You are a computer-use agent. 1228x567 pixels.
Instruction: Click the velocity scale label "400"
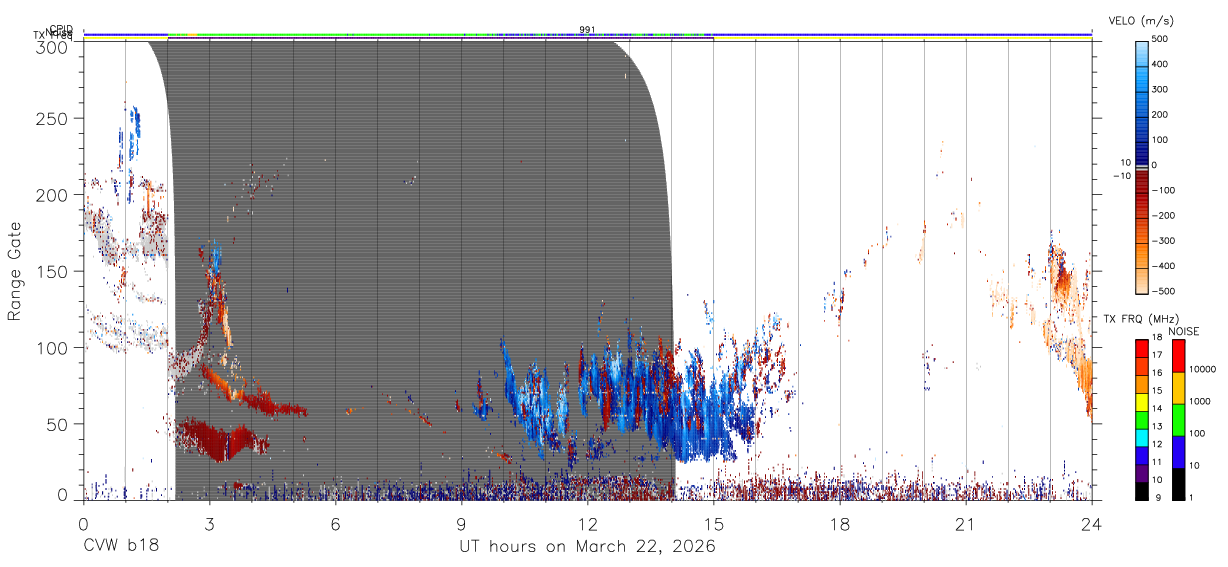pos(1161,64)
